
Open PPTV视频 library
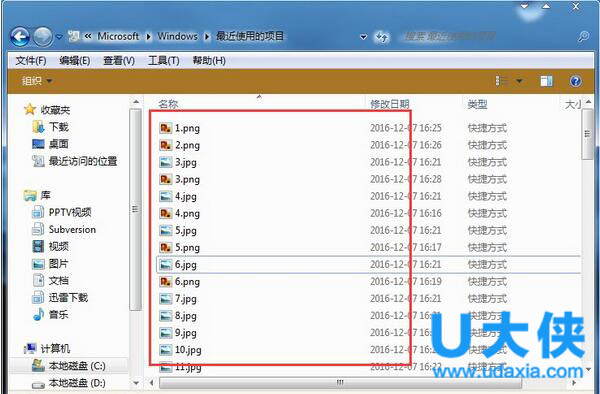(x=62, y=212)
